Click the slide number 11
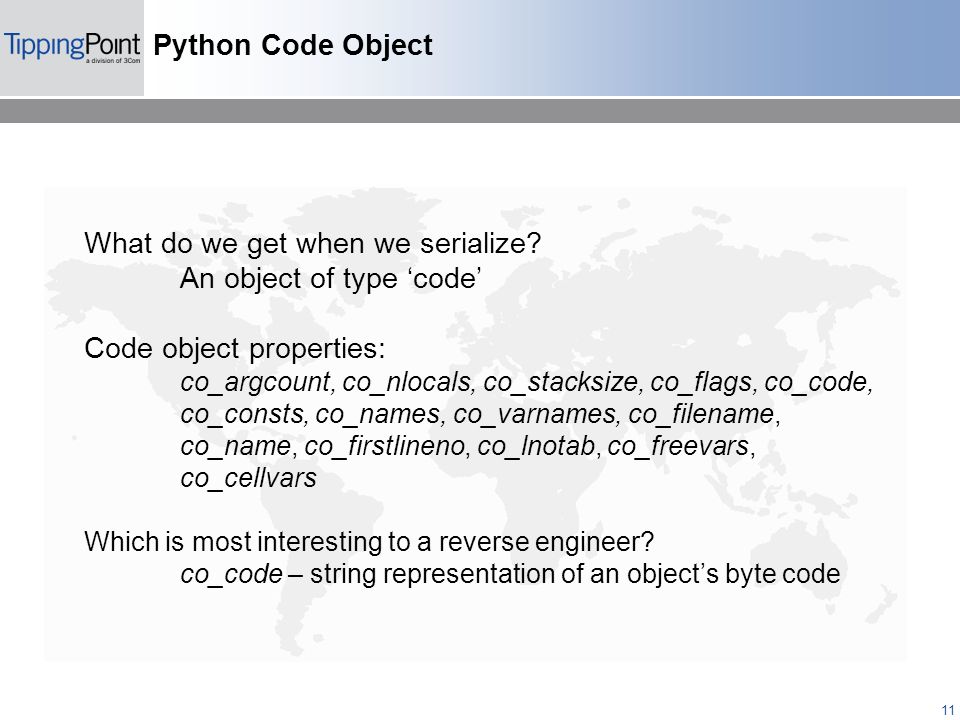 [948, 709]
